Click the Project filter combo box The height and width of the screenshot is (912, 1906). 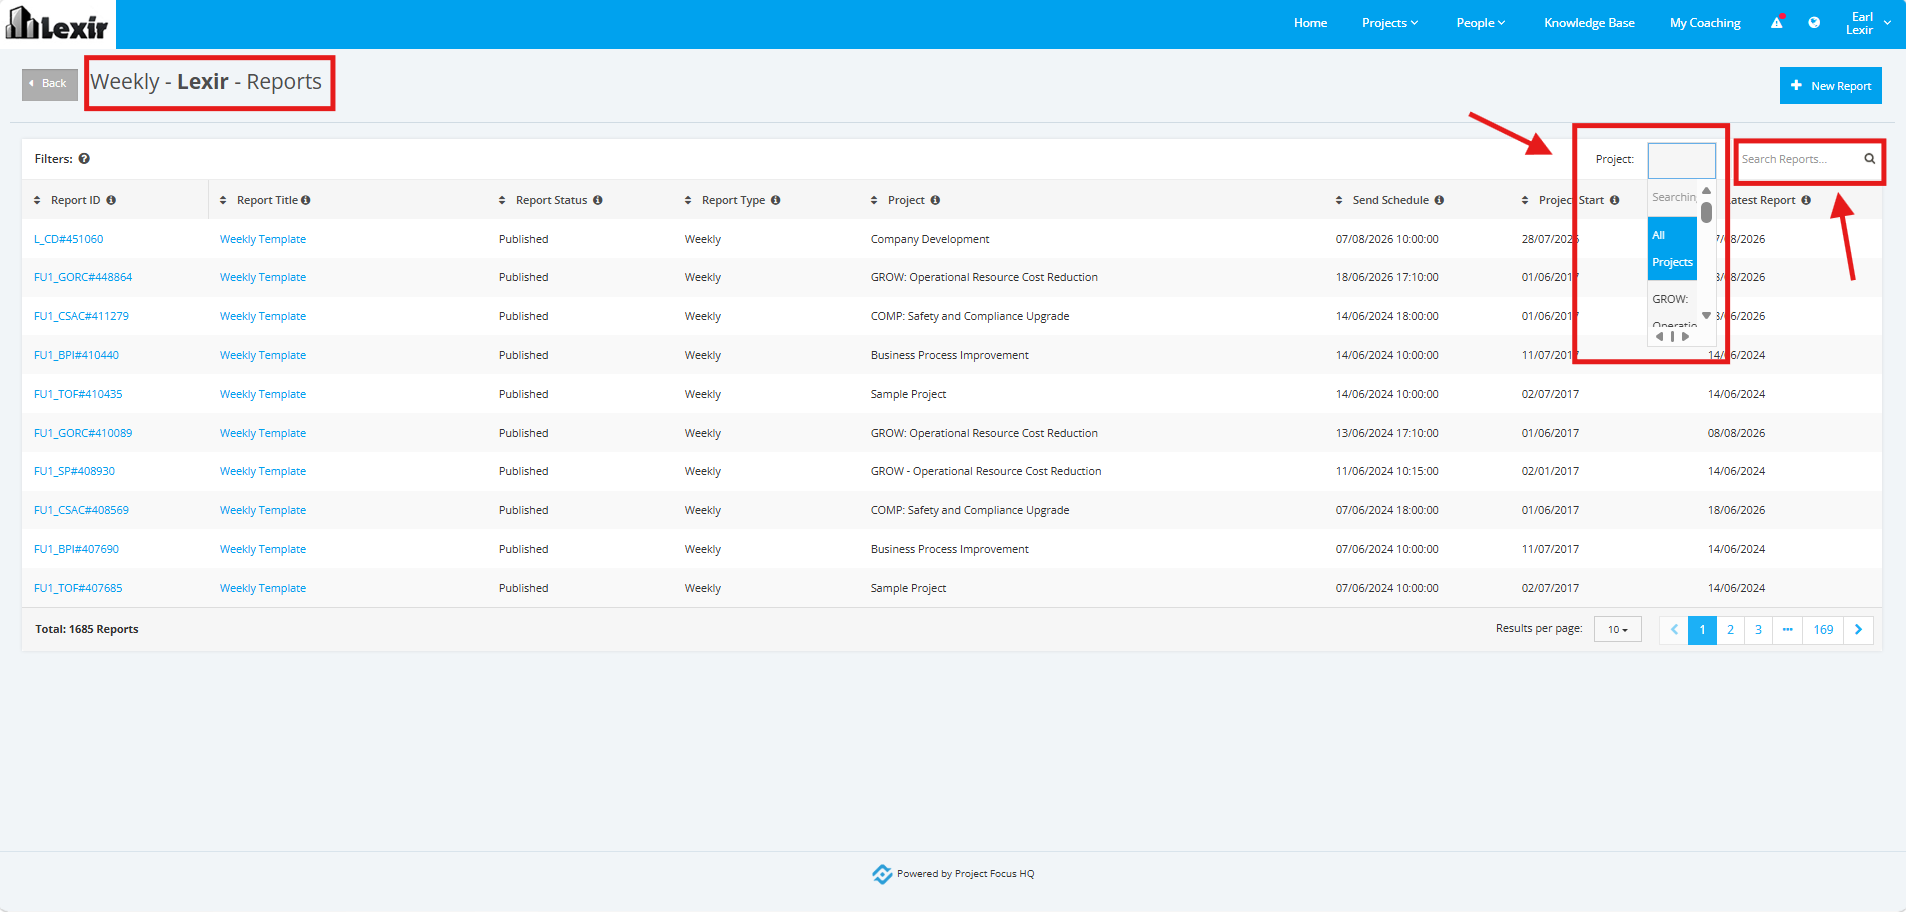[x=1682, y=160]
